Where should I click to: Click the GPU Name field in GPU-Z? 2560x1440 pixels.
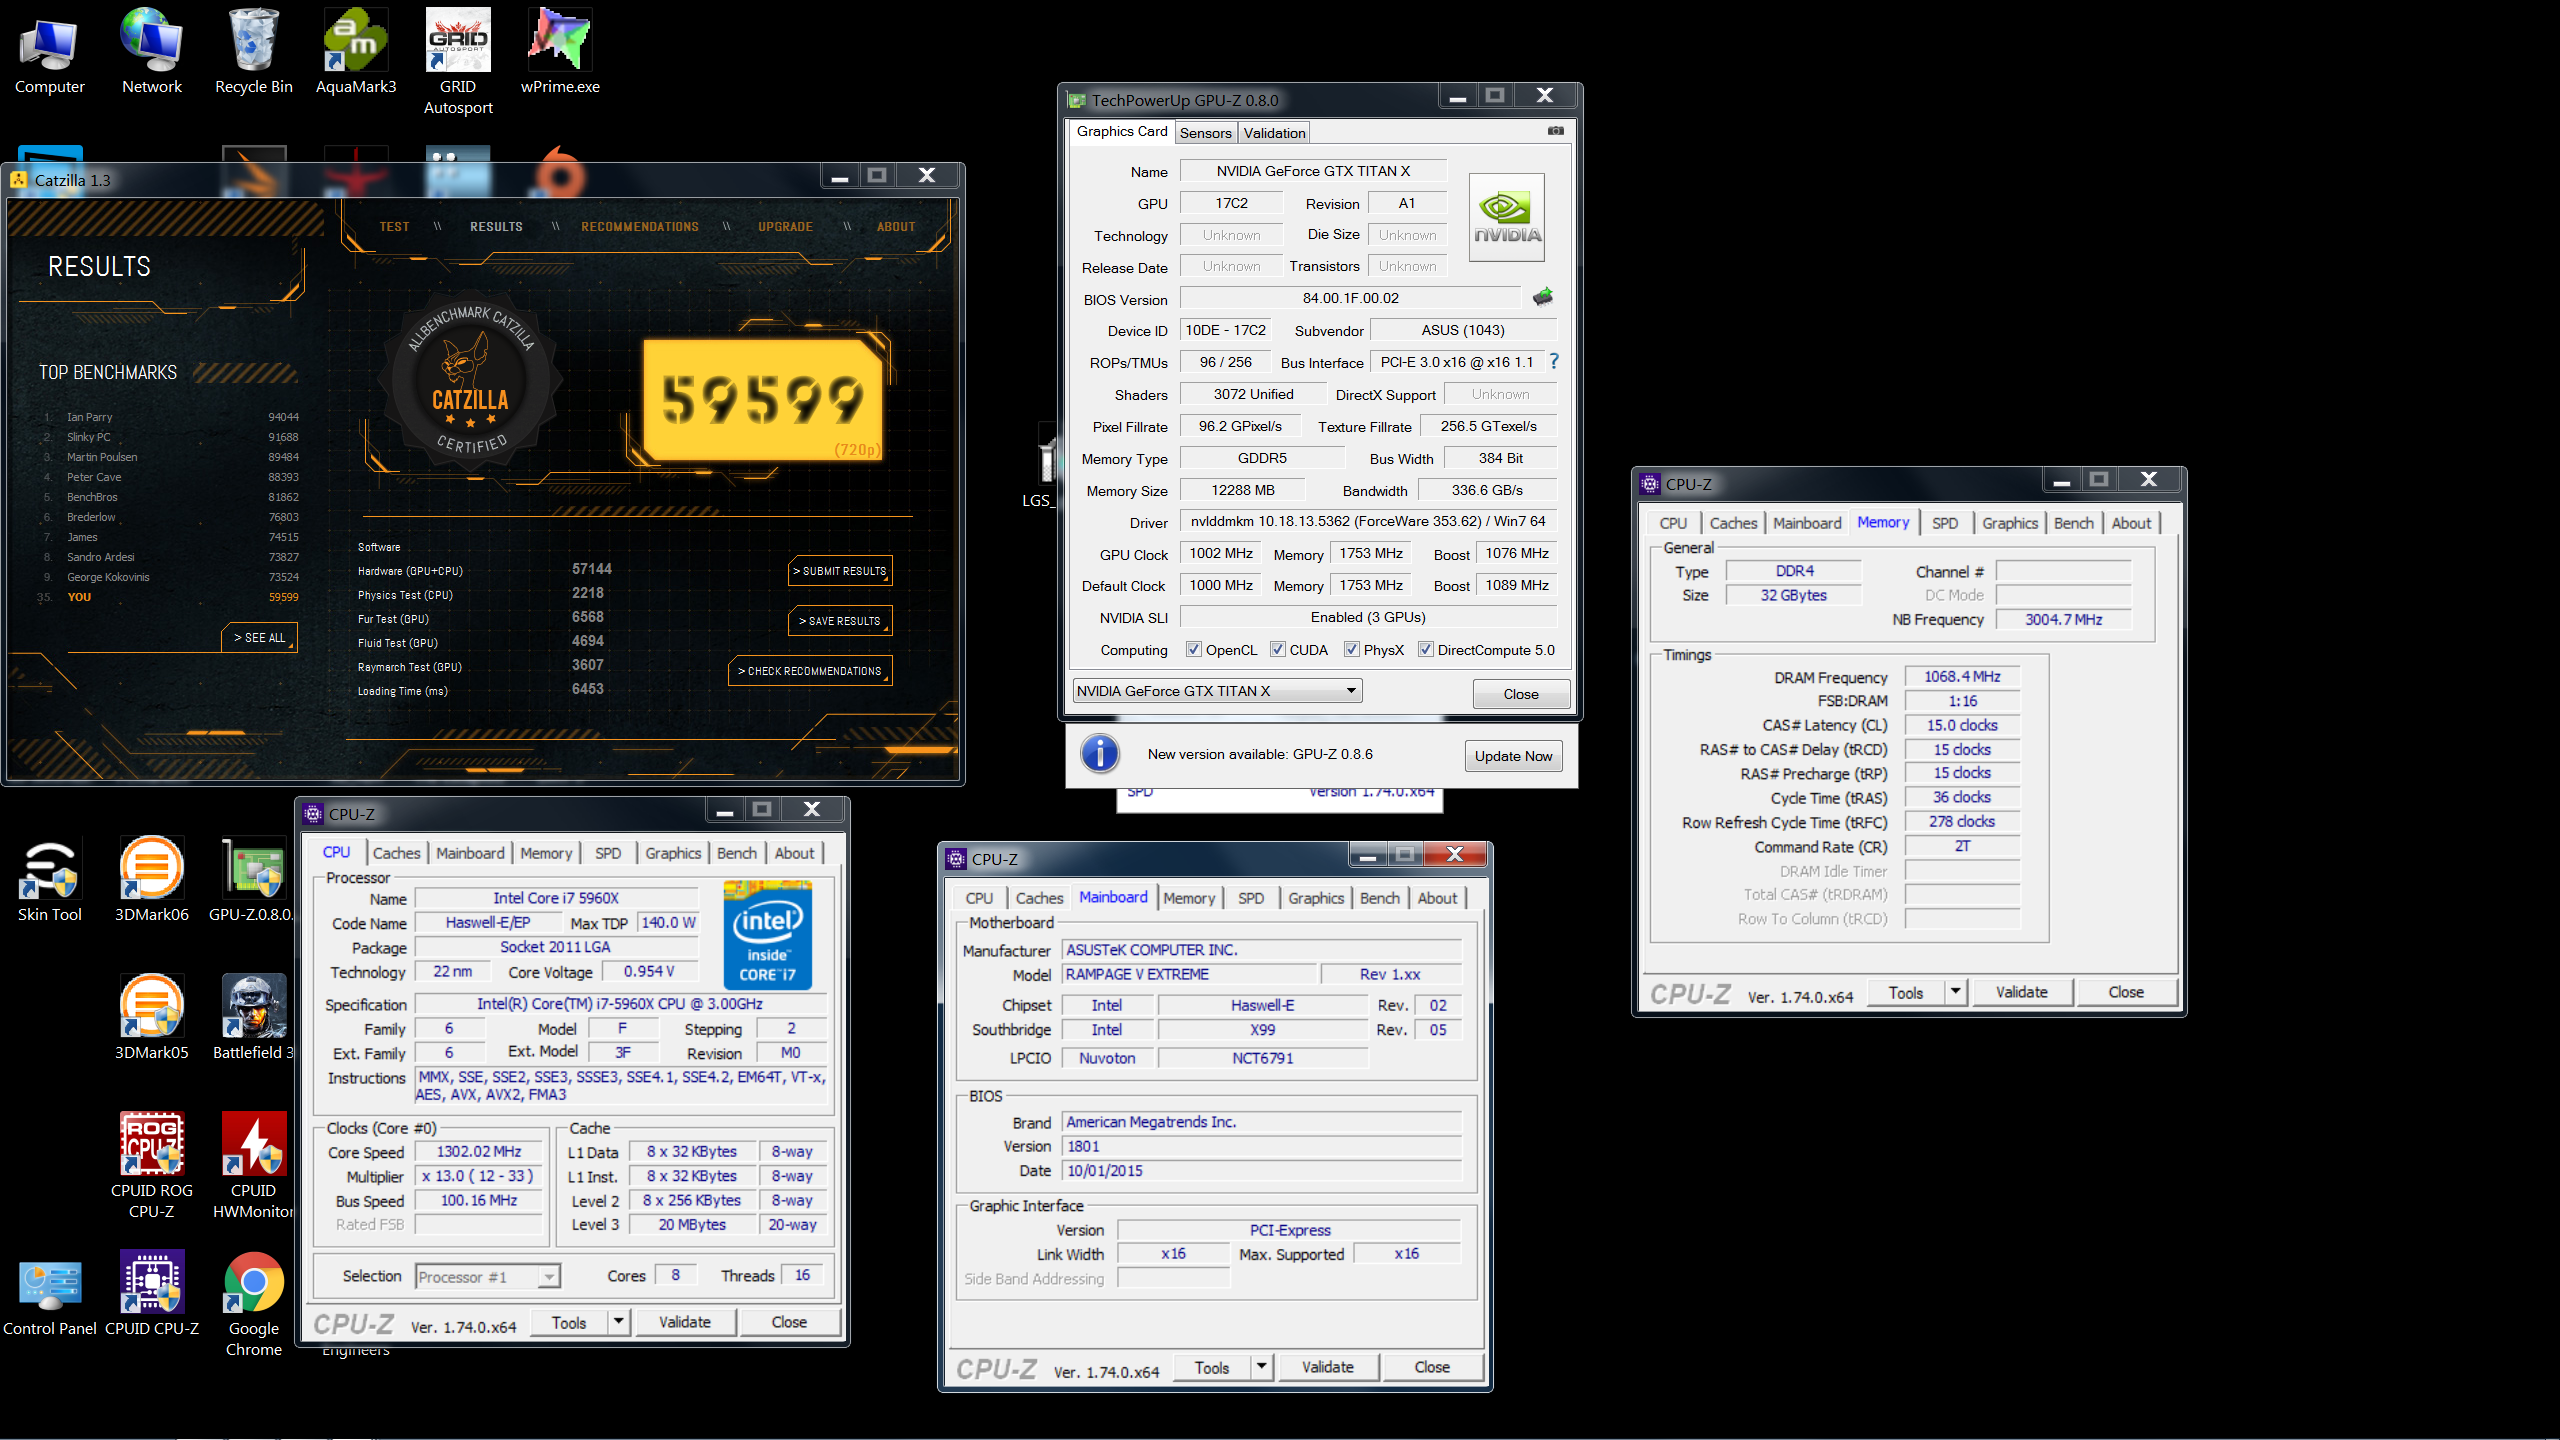[x=1313, y=171]
